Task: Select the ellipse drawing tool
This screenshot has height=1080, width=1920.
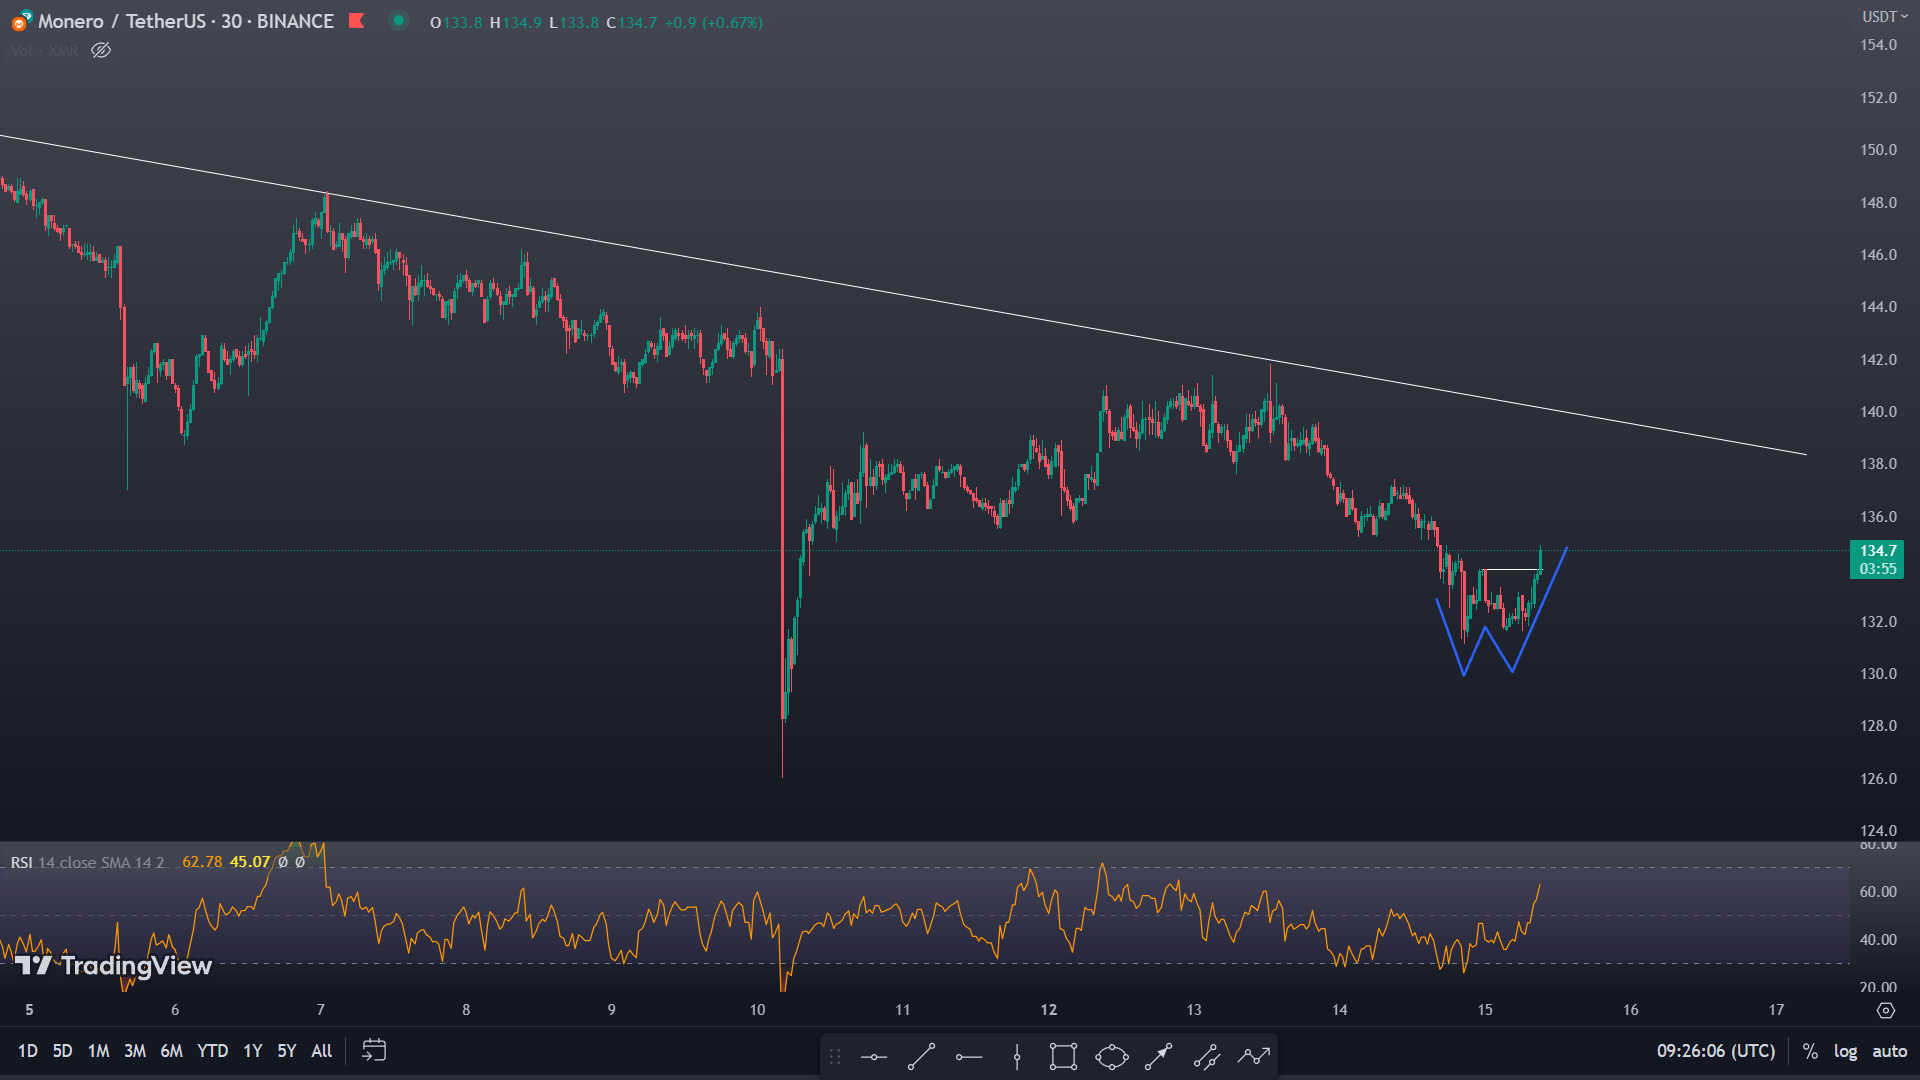Action: 1111,1056
